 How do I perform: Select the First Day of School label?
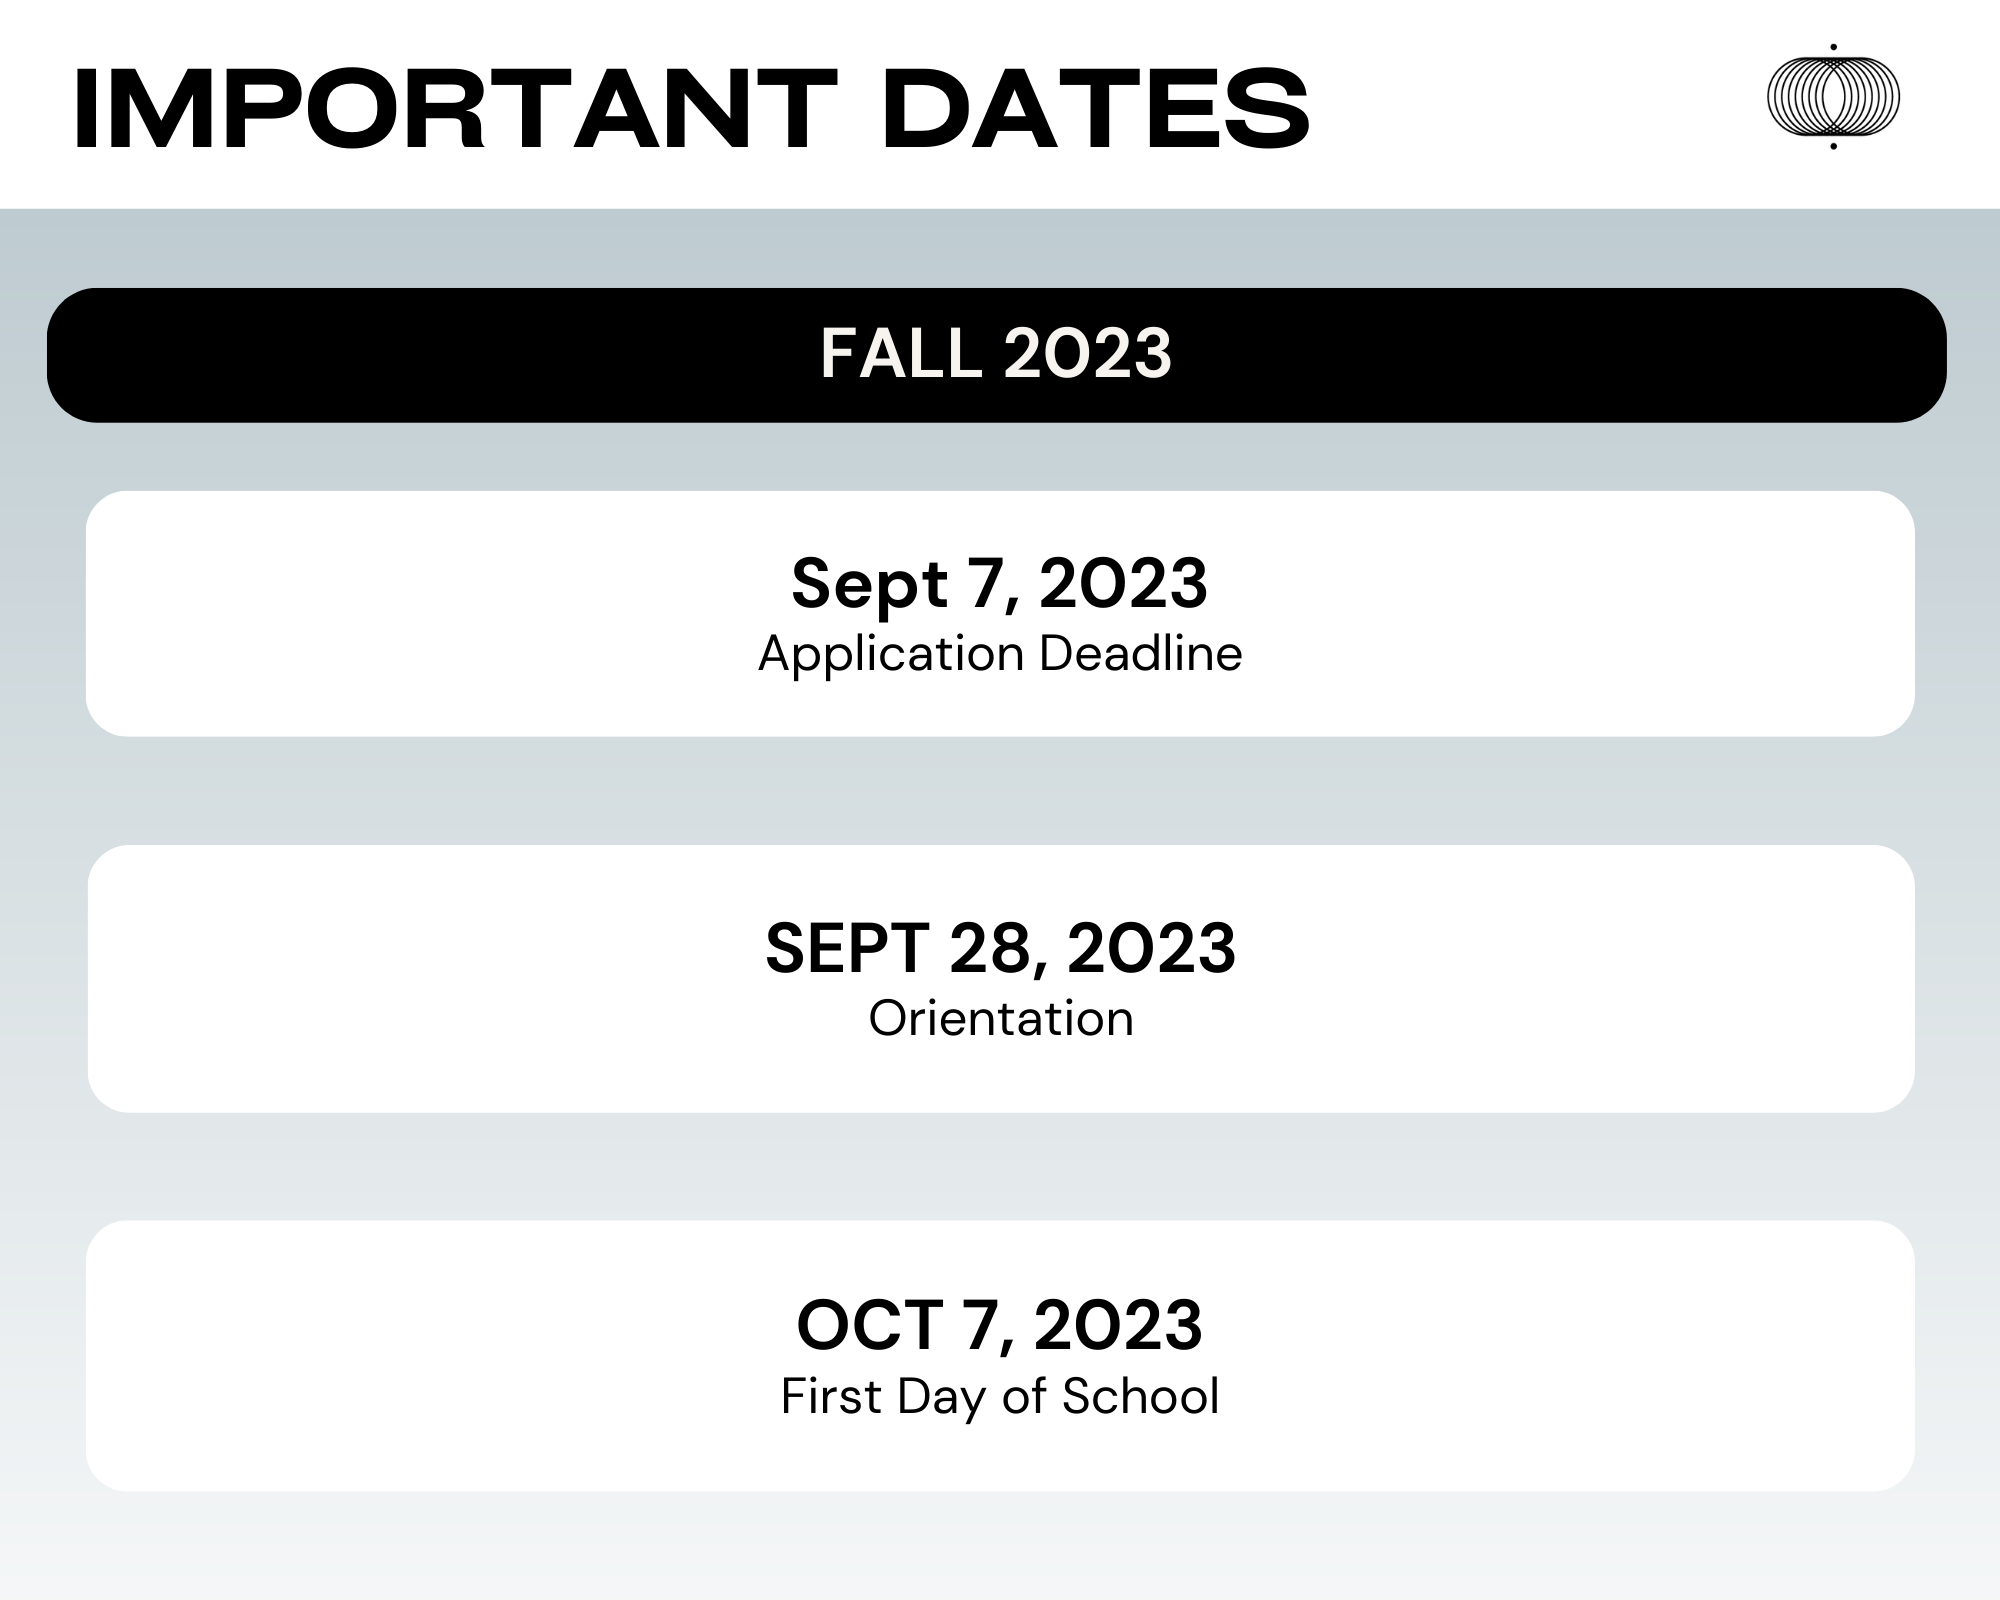pos(1000,1397)
